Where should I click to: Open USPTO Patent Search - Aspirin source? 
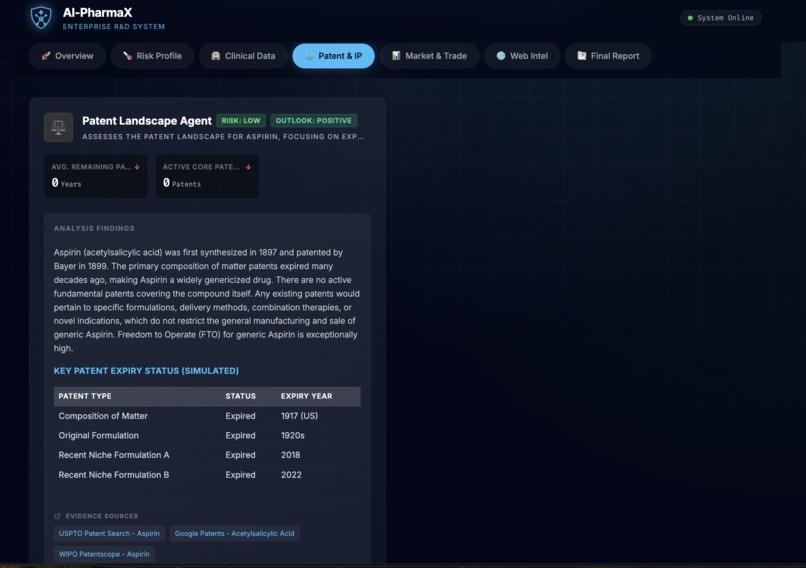click(109, 534)
